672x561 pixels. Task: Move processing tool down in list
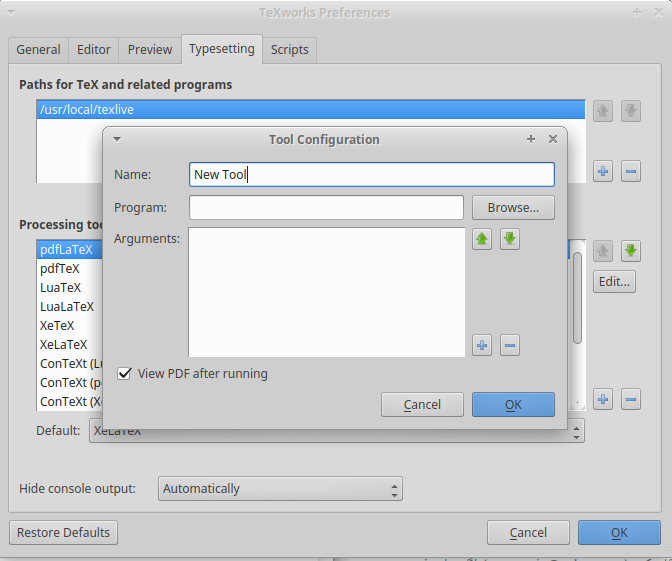pos(631,251)
